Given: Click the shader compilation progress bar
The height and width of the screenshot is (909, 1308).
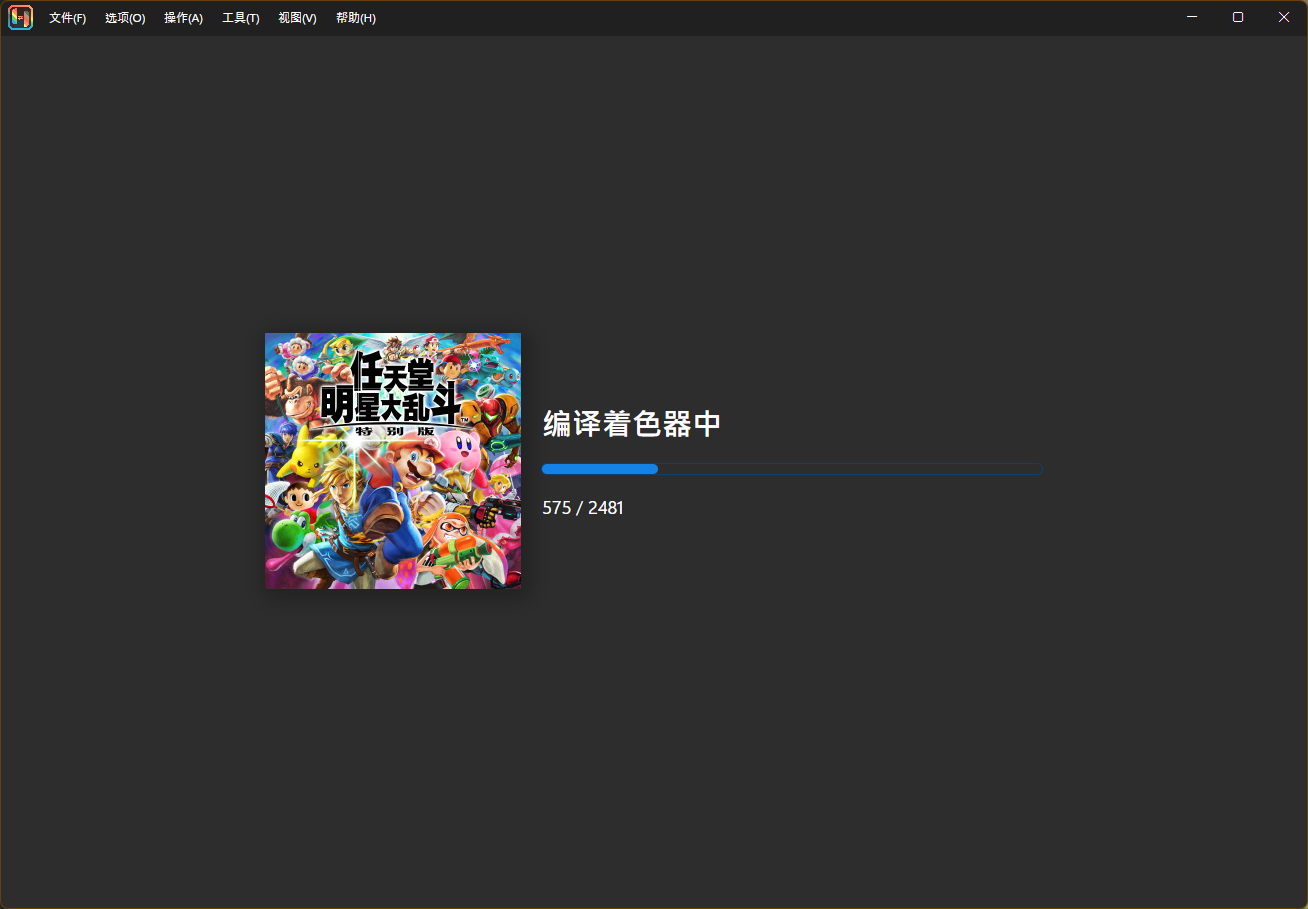Looking at the screenshot, I should (792, 469).
